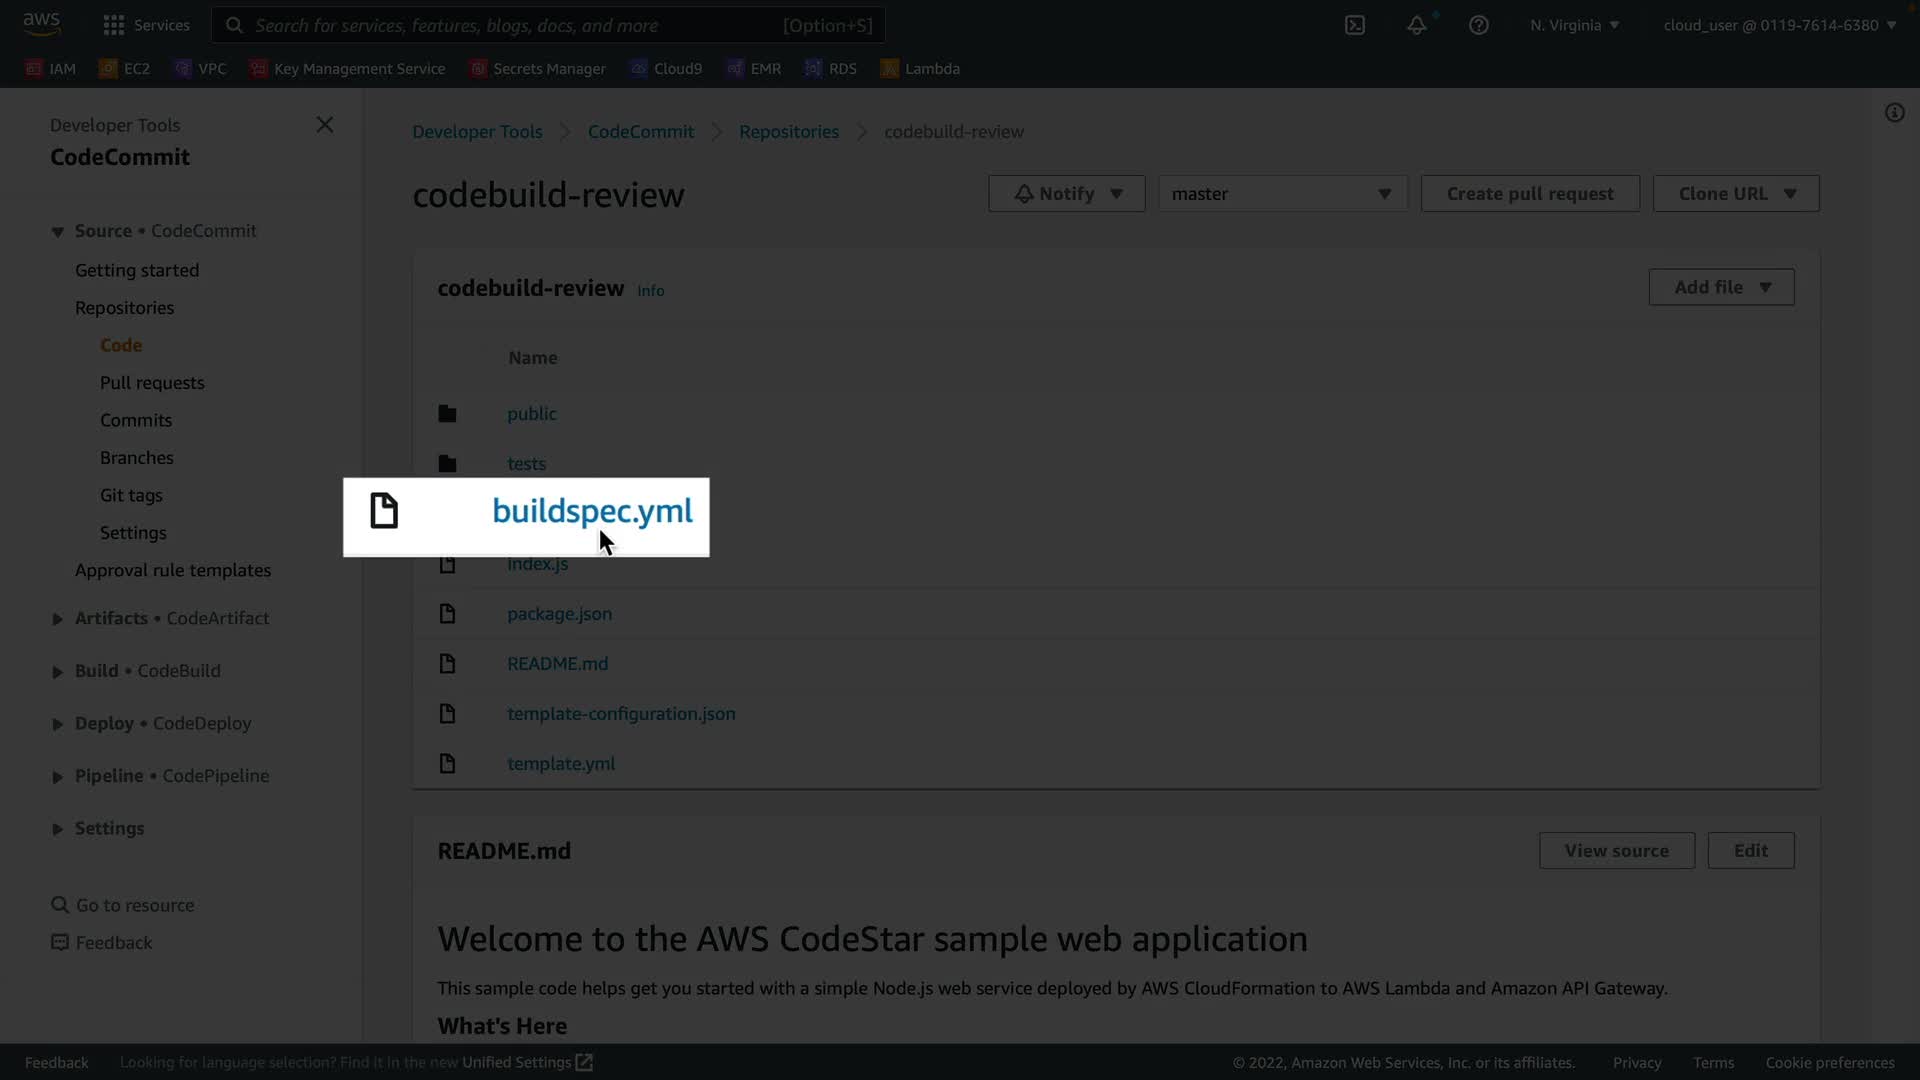Click the Create pull request button
This screenshot has width=1920, height=1080.
1529,194
